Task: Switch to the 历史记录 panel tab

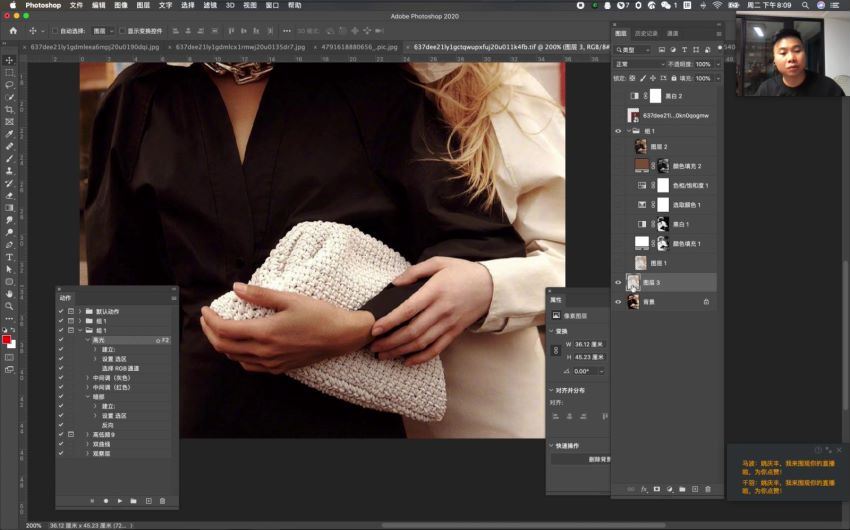Action: [646, 34]
